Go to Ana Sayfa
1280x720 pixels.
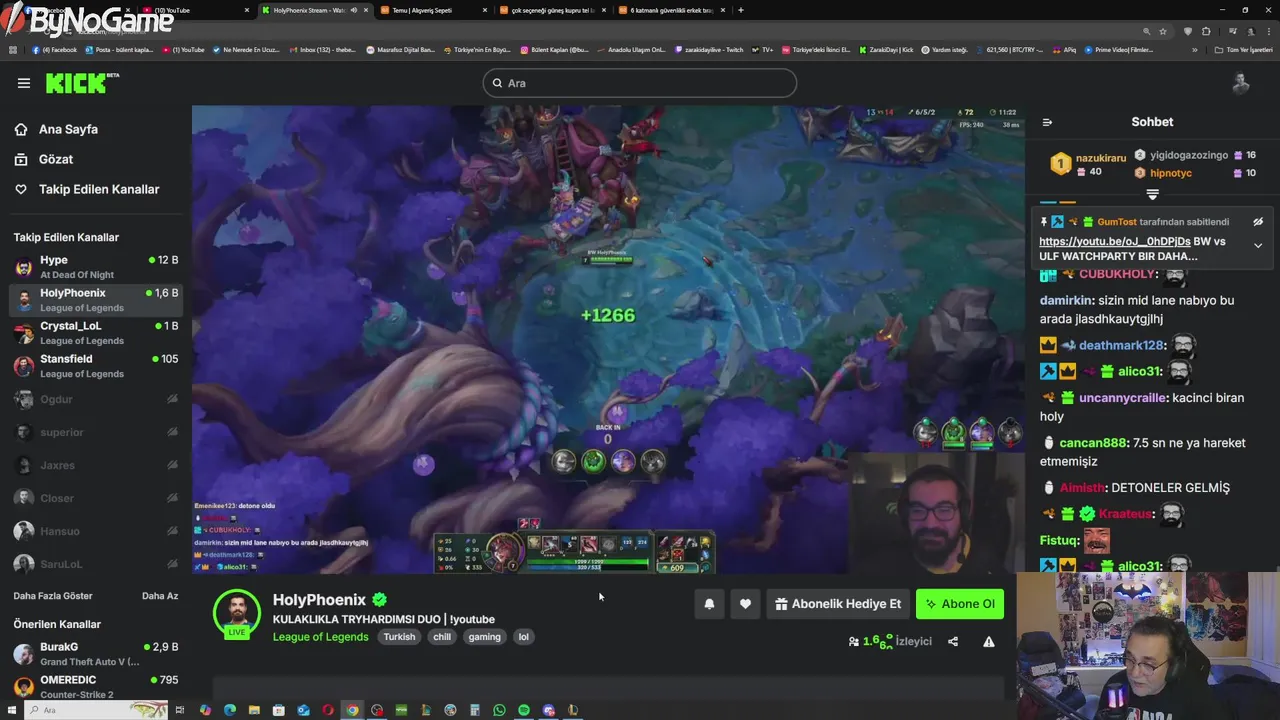pyautogui.click(x=68, y=129)
